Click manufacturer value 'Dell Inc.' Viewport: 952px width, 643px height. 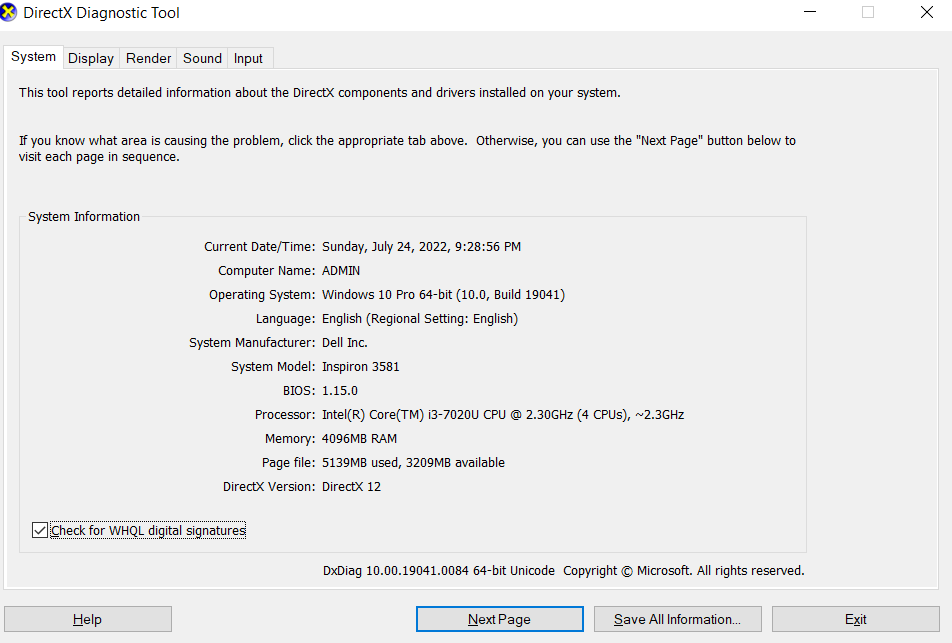345,342
